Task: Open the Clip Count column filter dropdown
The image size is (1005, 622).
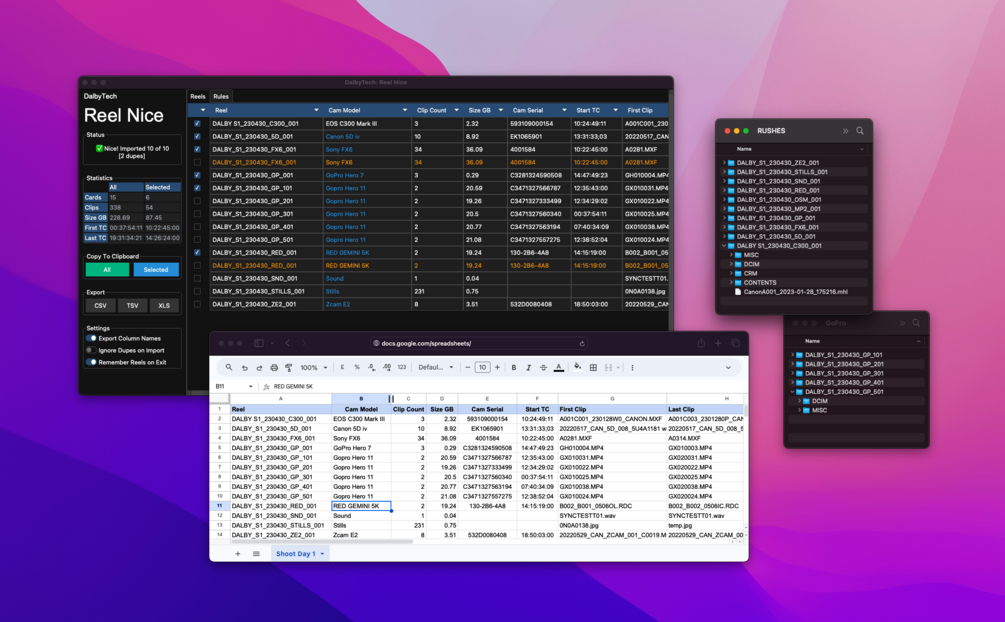Action: 456,110
